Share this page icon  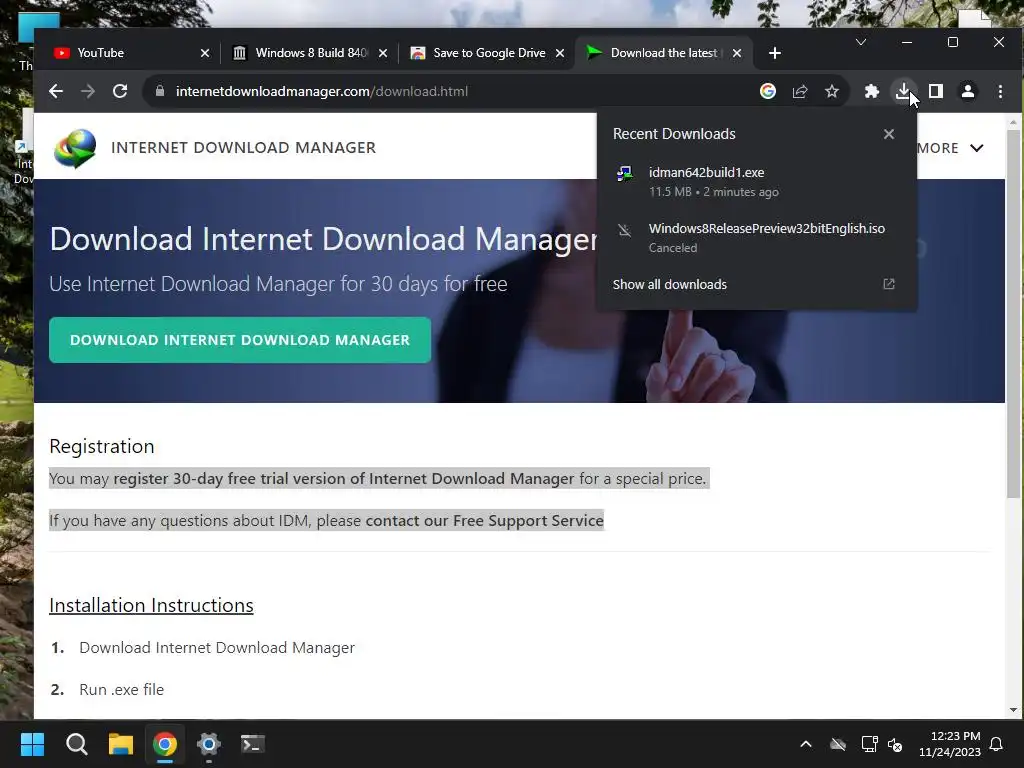click(x=800, y=91)
